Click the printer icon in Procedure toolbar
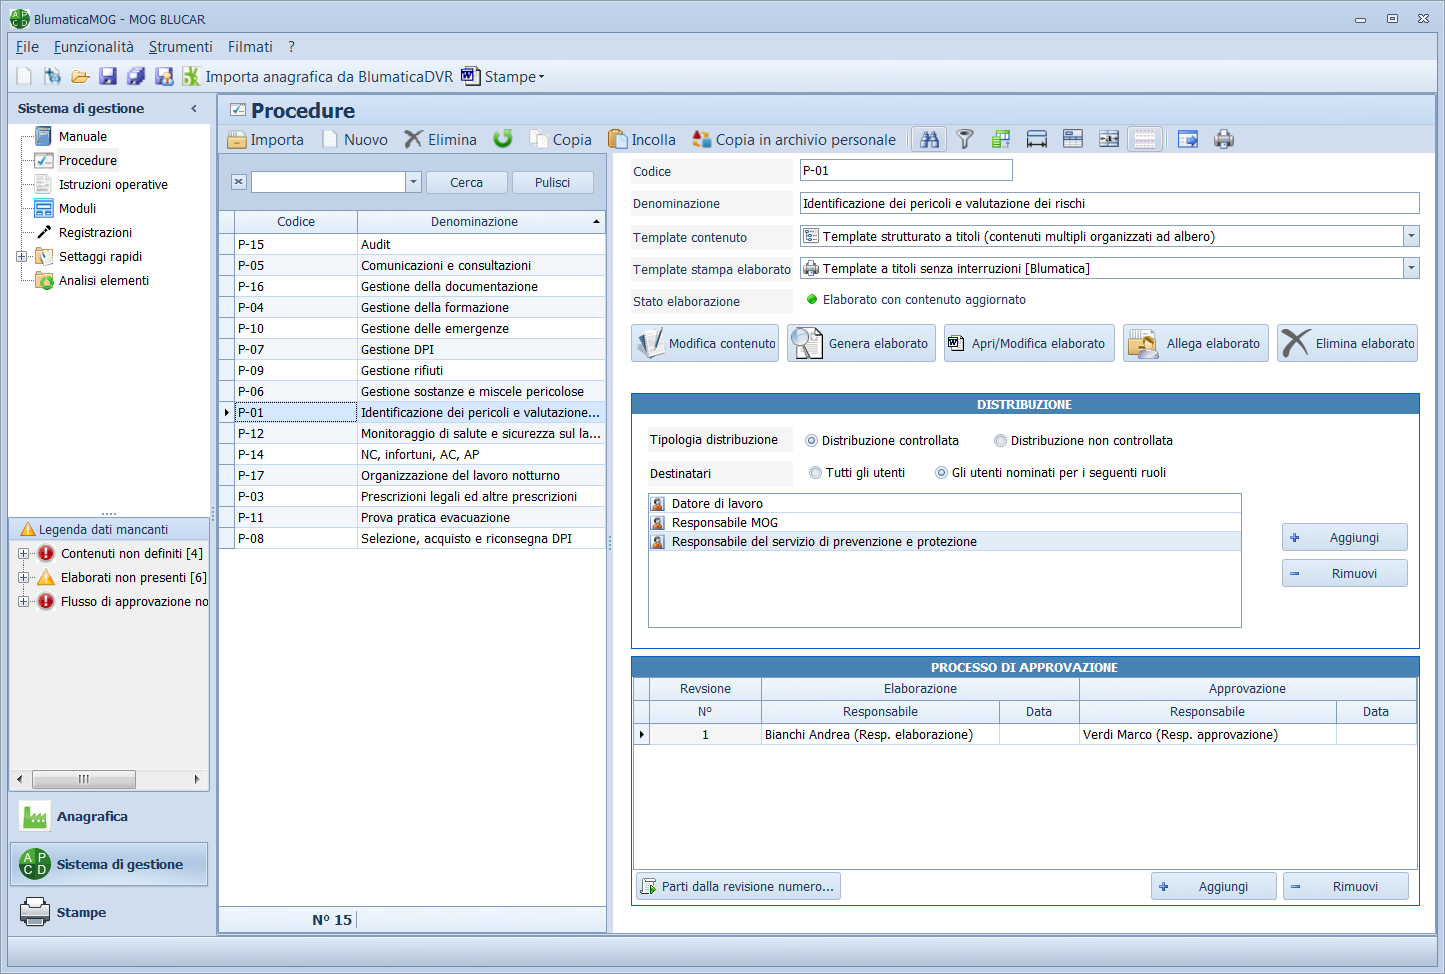Screen dimensions: 1445x974 1224,140
